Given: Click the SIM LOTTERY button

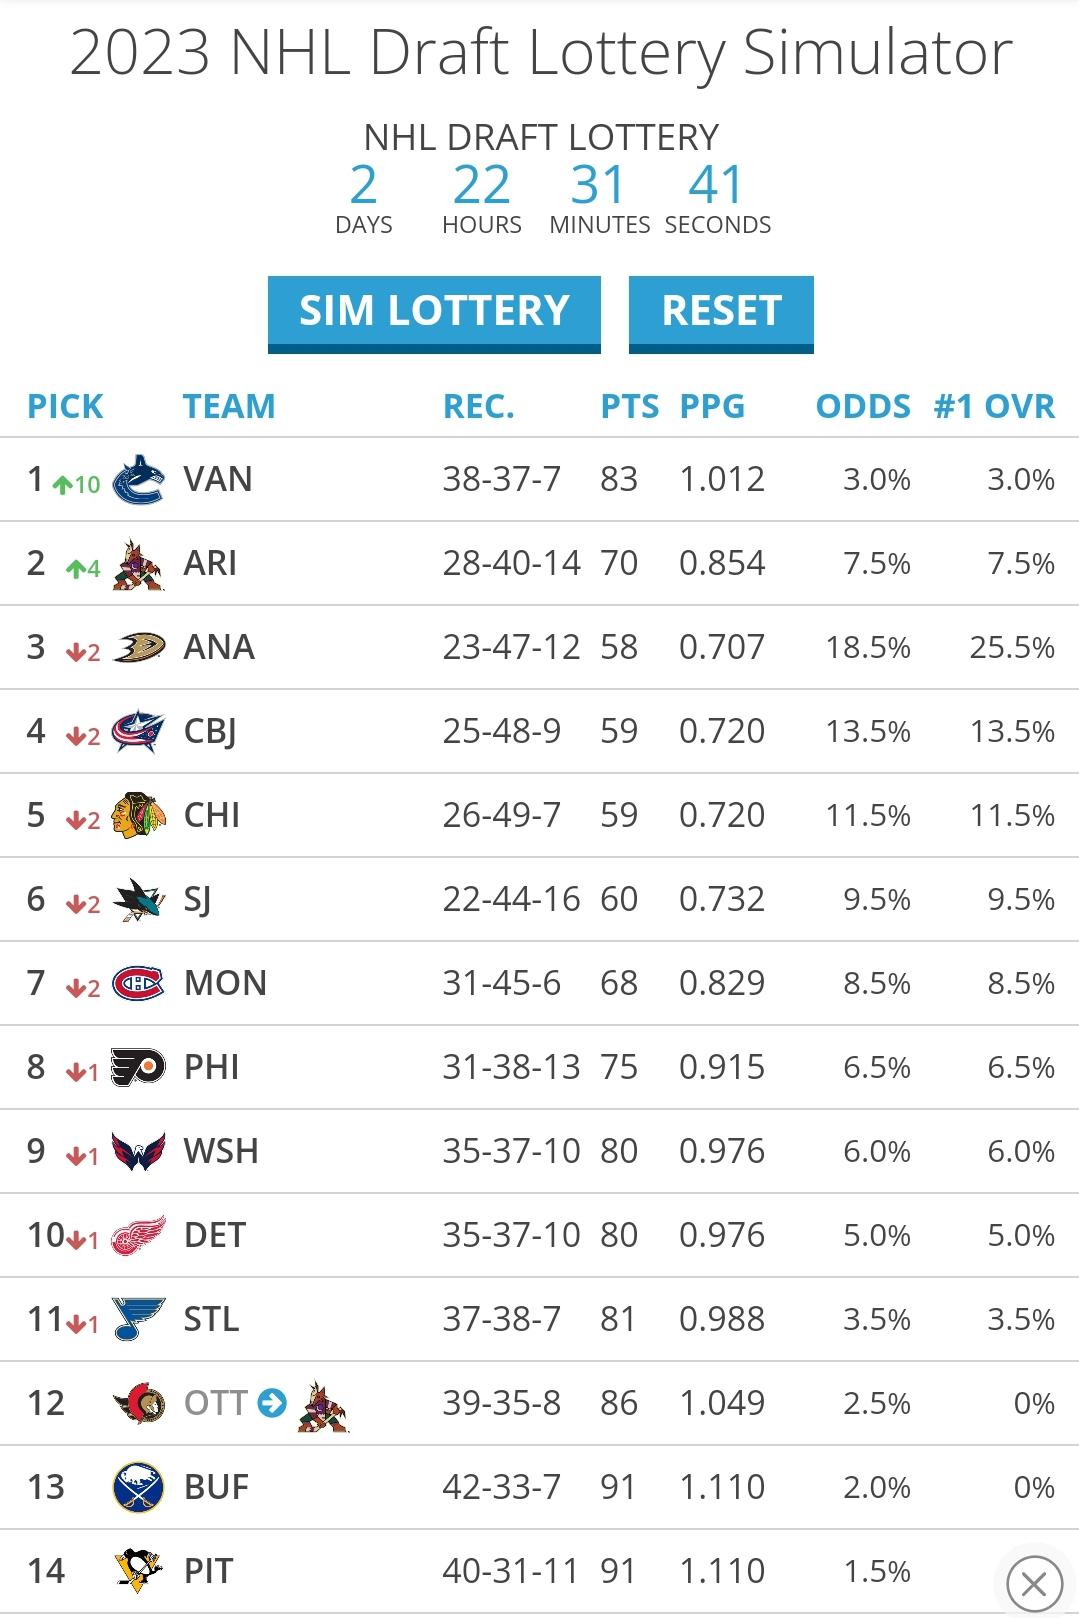Looking at the screenshot, I should [434, 312].
